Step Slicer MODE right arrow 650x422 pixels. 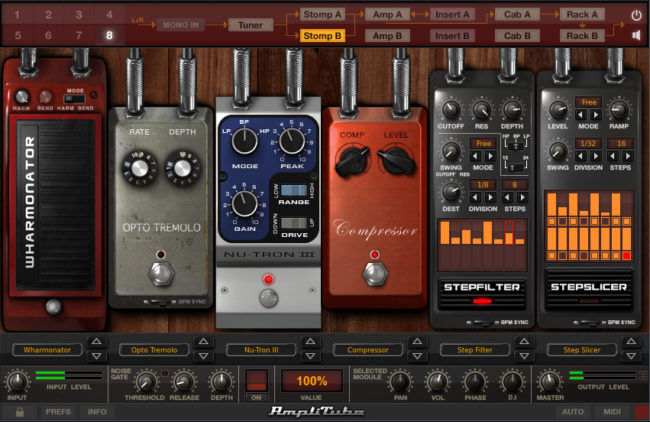(596, 114)
